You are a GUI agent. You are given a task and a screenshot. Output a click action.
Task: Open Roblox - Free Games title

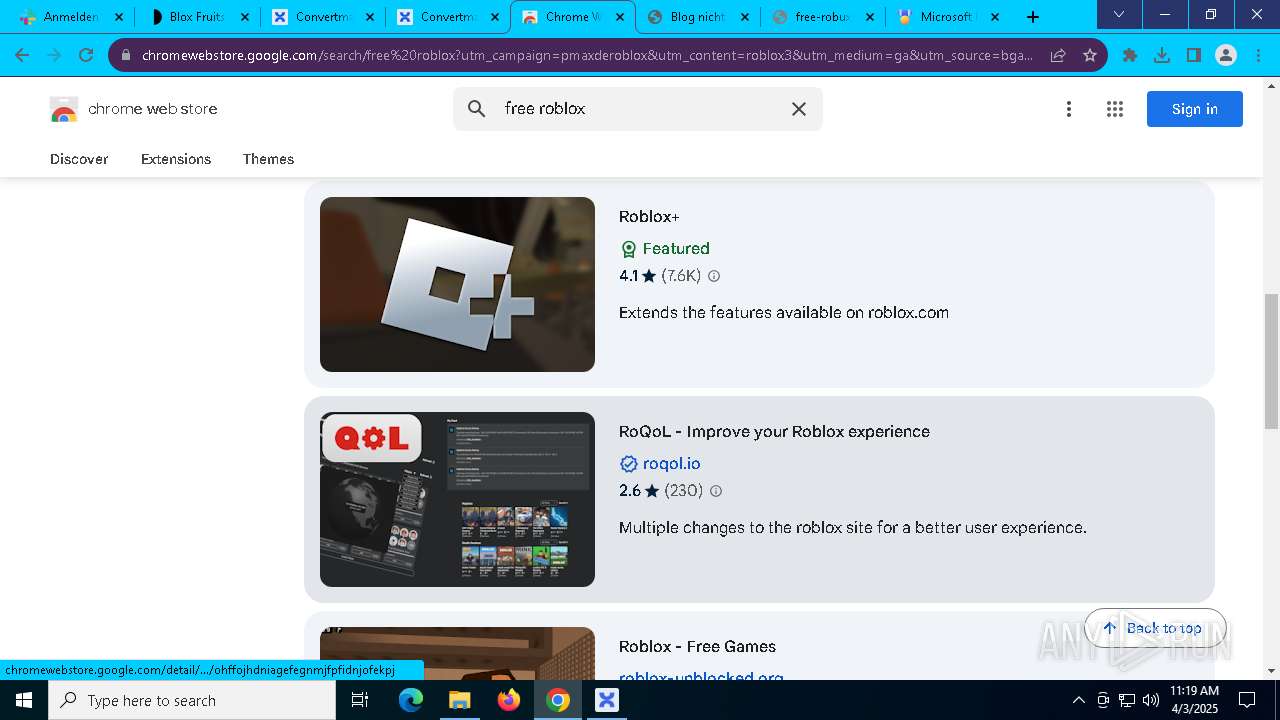tap(697, 646)
